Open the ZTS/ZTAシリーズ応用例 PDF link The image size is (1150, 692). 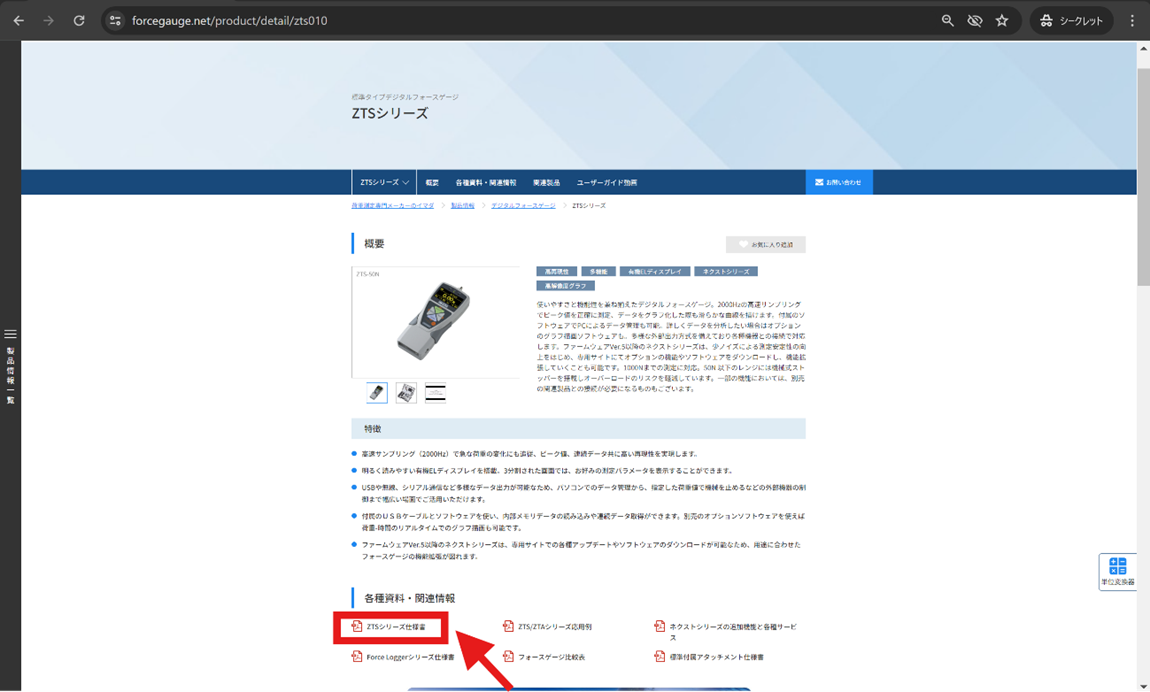555,627
